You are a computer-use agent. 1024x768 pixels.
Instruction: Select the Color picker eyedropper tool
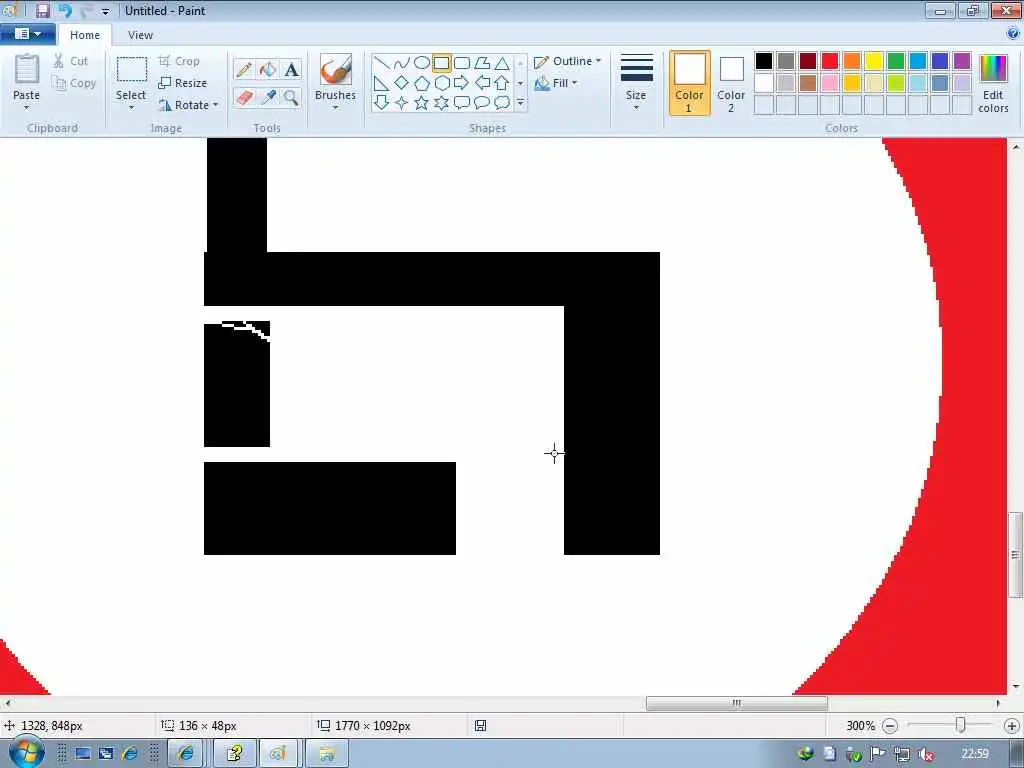pyautogui.click(x=268, y=98)
